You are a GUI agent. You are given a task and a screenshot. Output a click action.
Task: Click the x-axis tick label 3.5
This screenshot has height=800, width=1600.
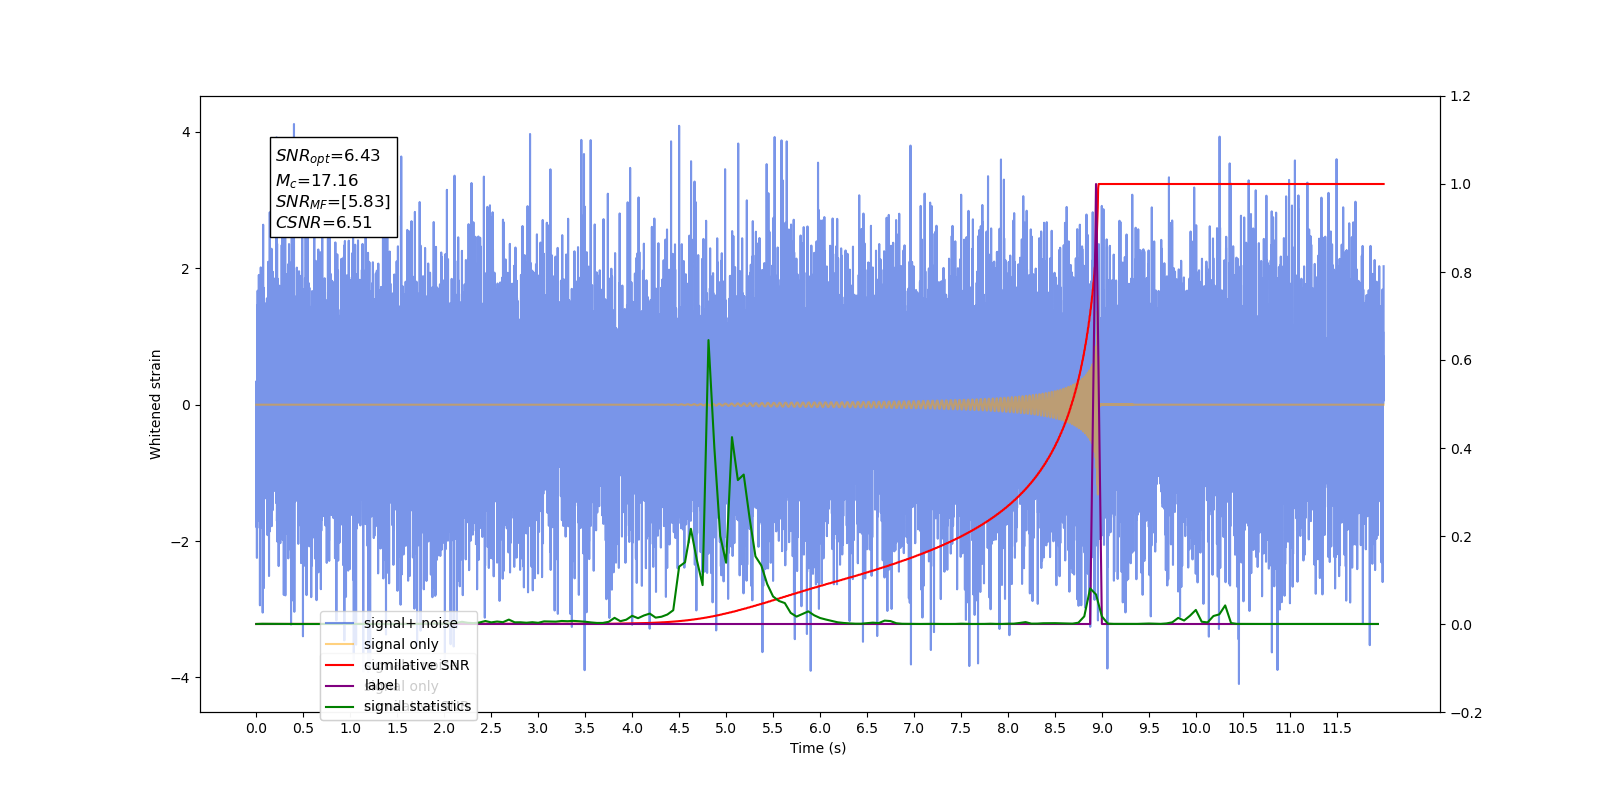585,728
